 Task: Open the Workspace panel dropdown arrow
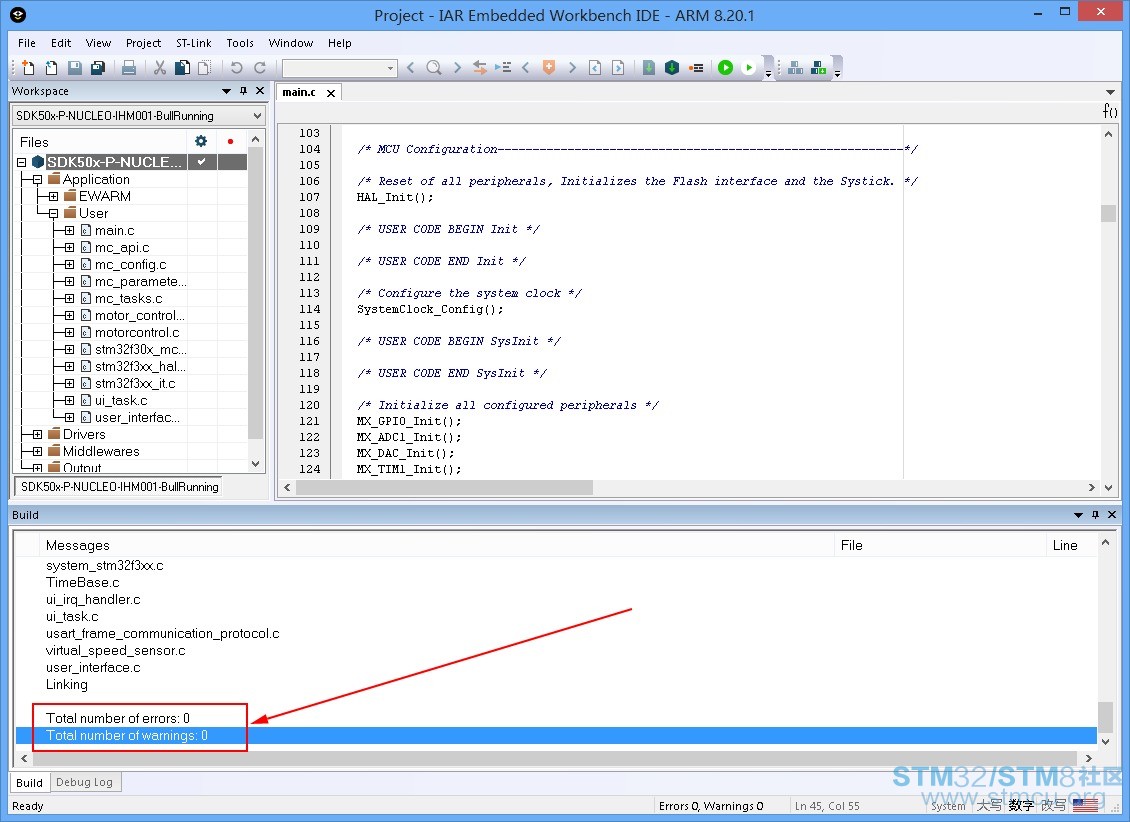[226, 91]
